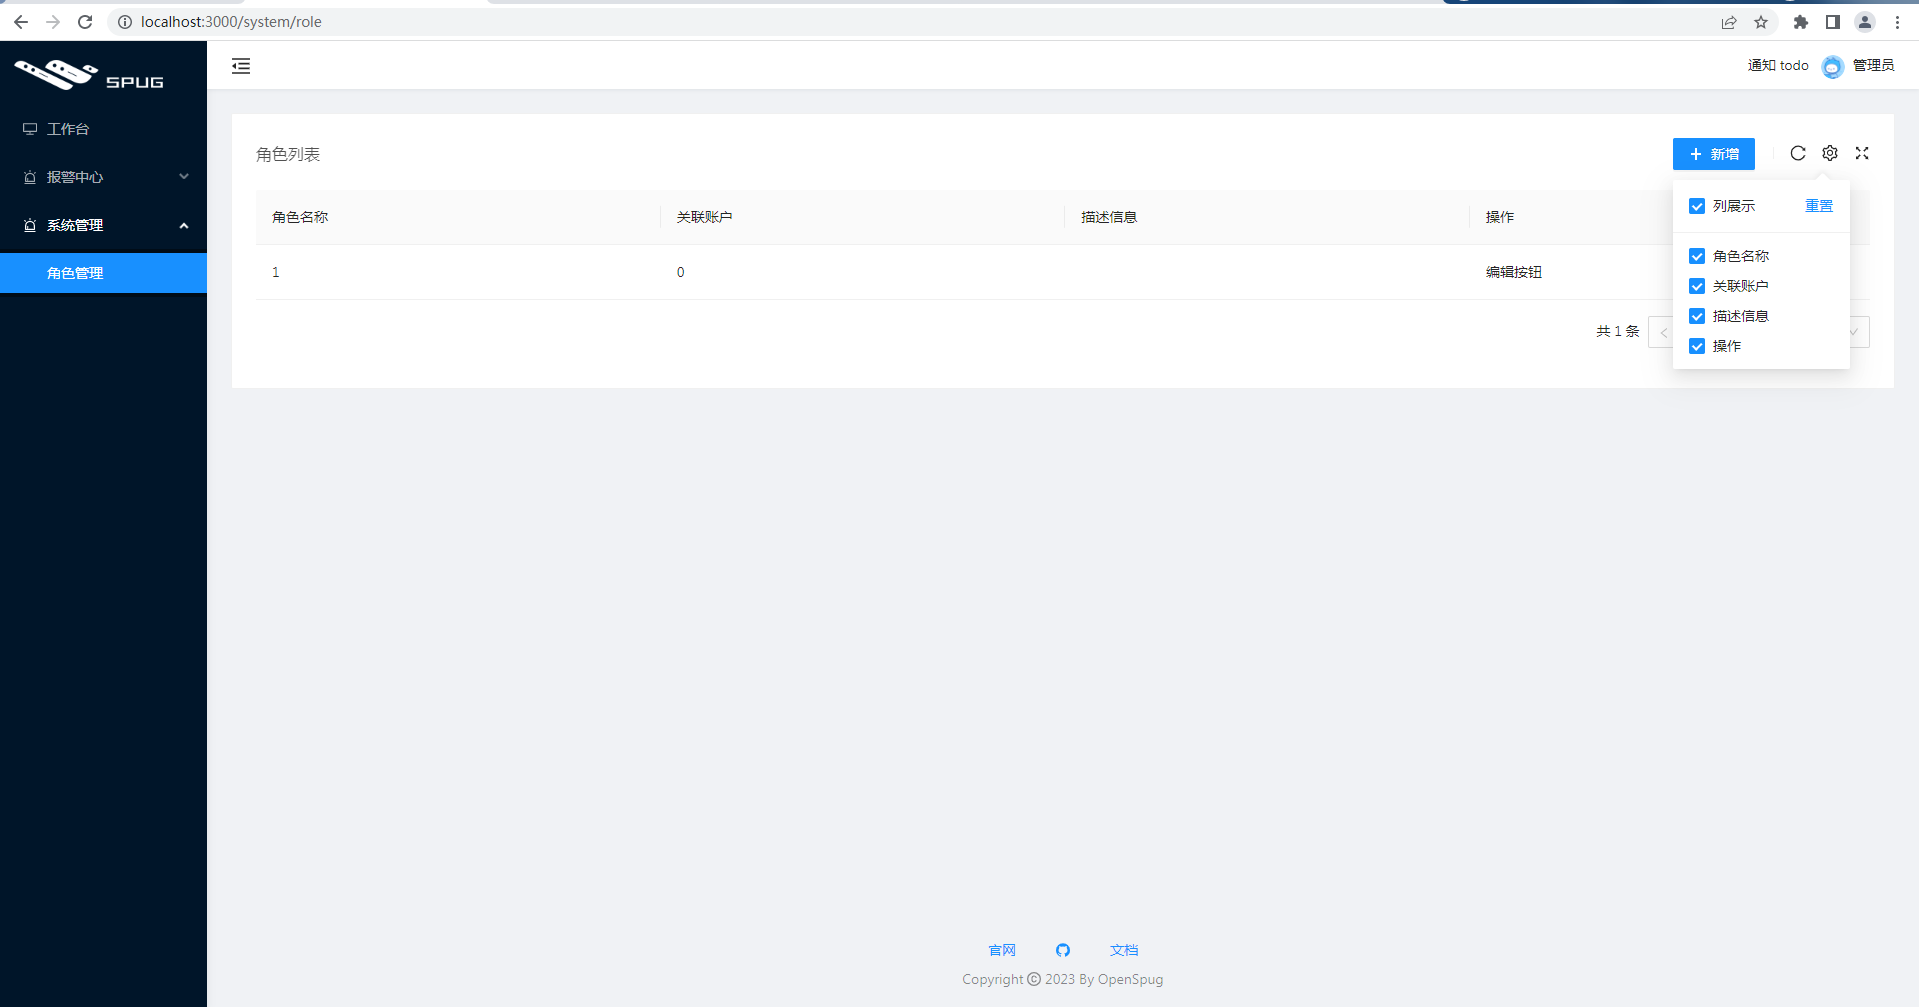
Task: Open 工作台 in the sidebar
Action: tap(103, 129)
